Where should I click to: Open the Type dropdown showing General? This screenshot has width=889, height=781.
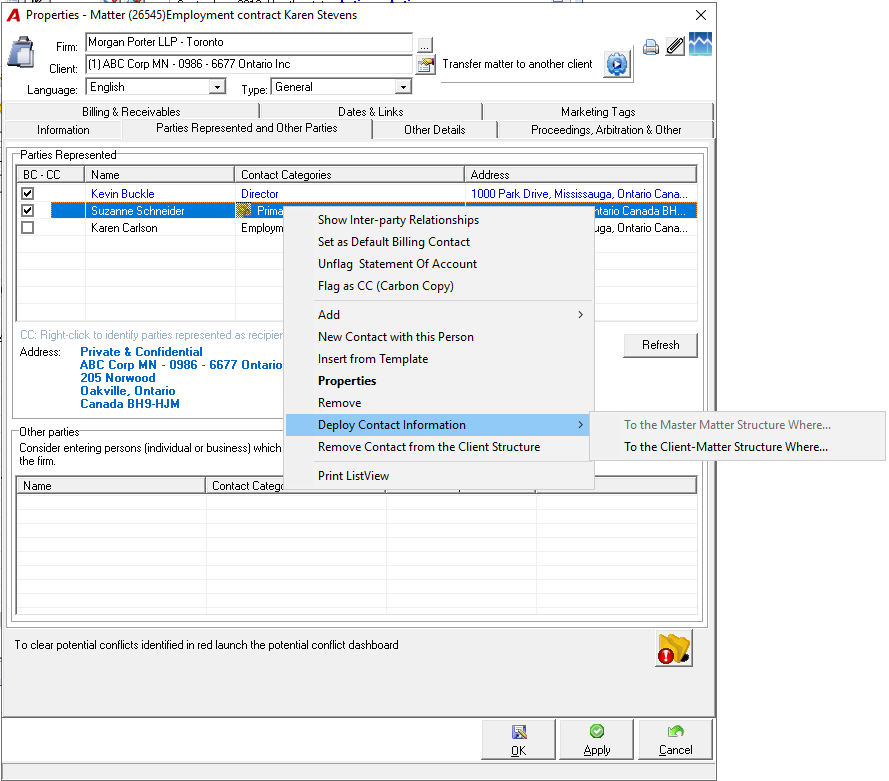tap(403, 87)
